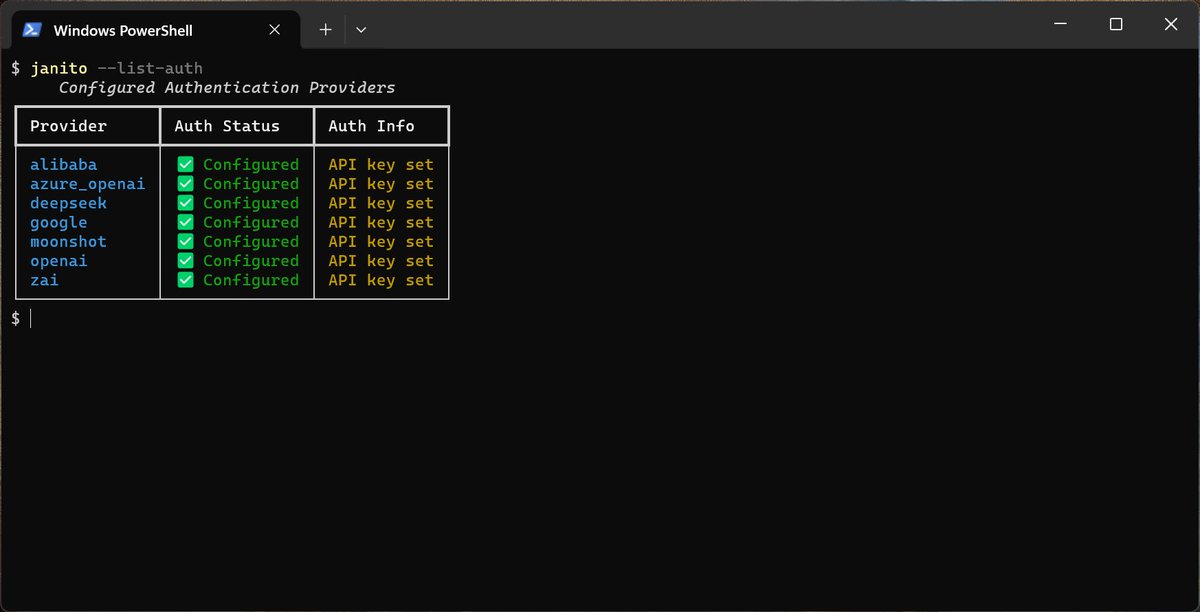Viewport: 1200px width, 612px height.
Task: Minimize the terminal window
Action: pyautogui.click(x=1062, y=24)
